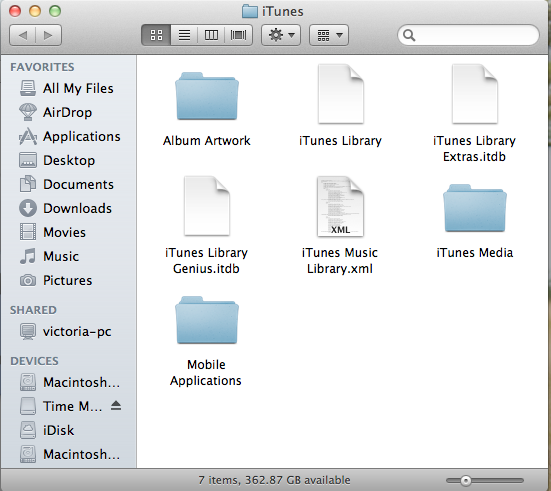Select the iTunes Library Extras.itdb file icon
Image resolution: width=551 pixels, height=491 pixels.
coord(475,94)
